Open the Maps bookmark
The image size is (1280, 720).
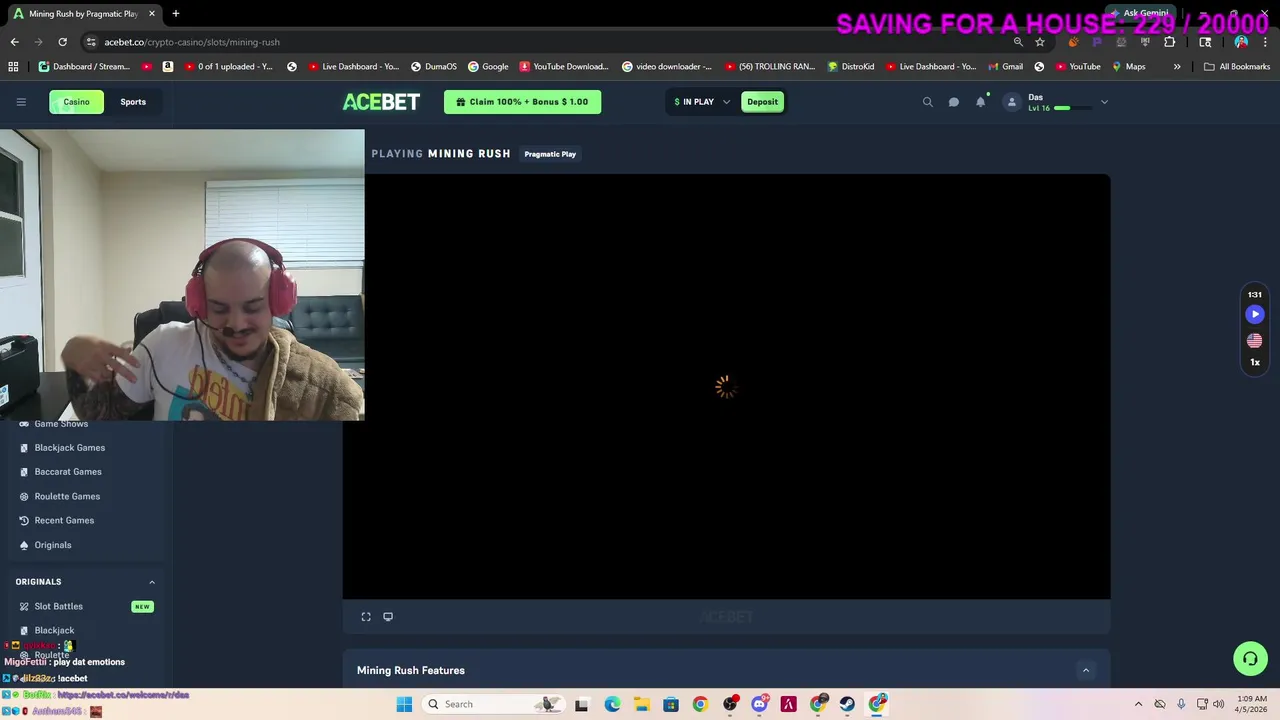click(1129, 67)
